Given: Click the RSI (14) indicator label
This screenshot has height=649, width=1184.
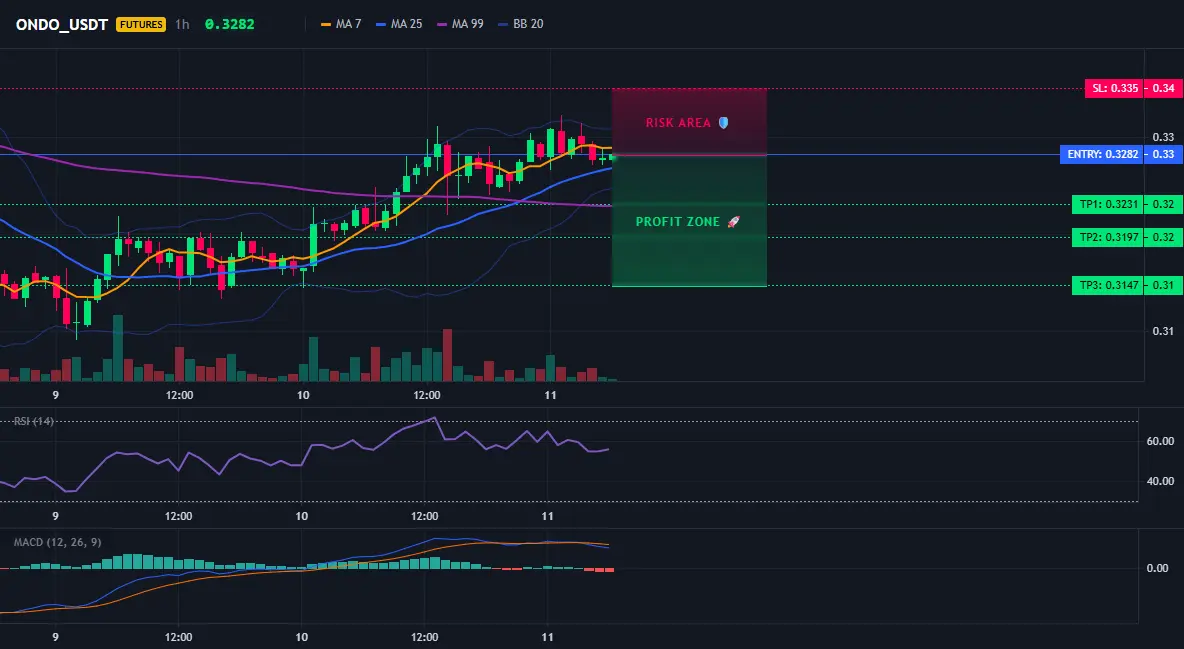Looking at the screenshot, I should coord(34,421).
